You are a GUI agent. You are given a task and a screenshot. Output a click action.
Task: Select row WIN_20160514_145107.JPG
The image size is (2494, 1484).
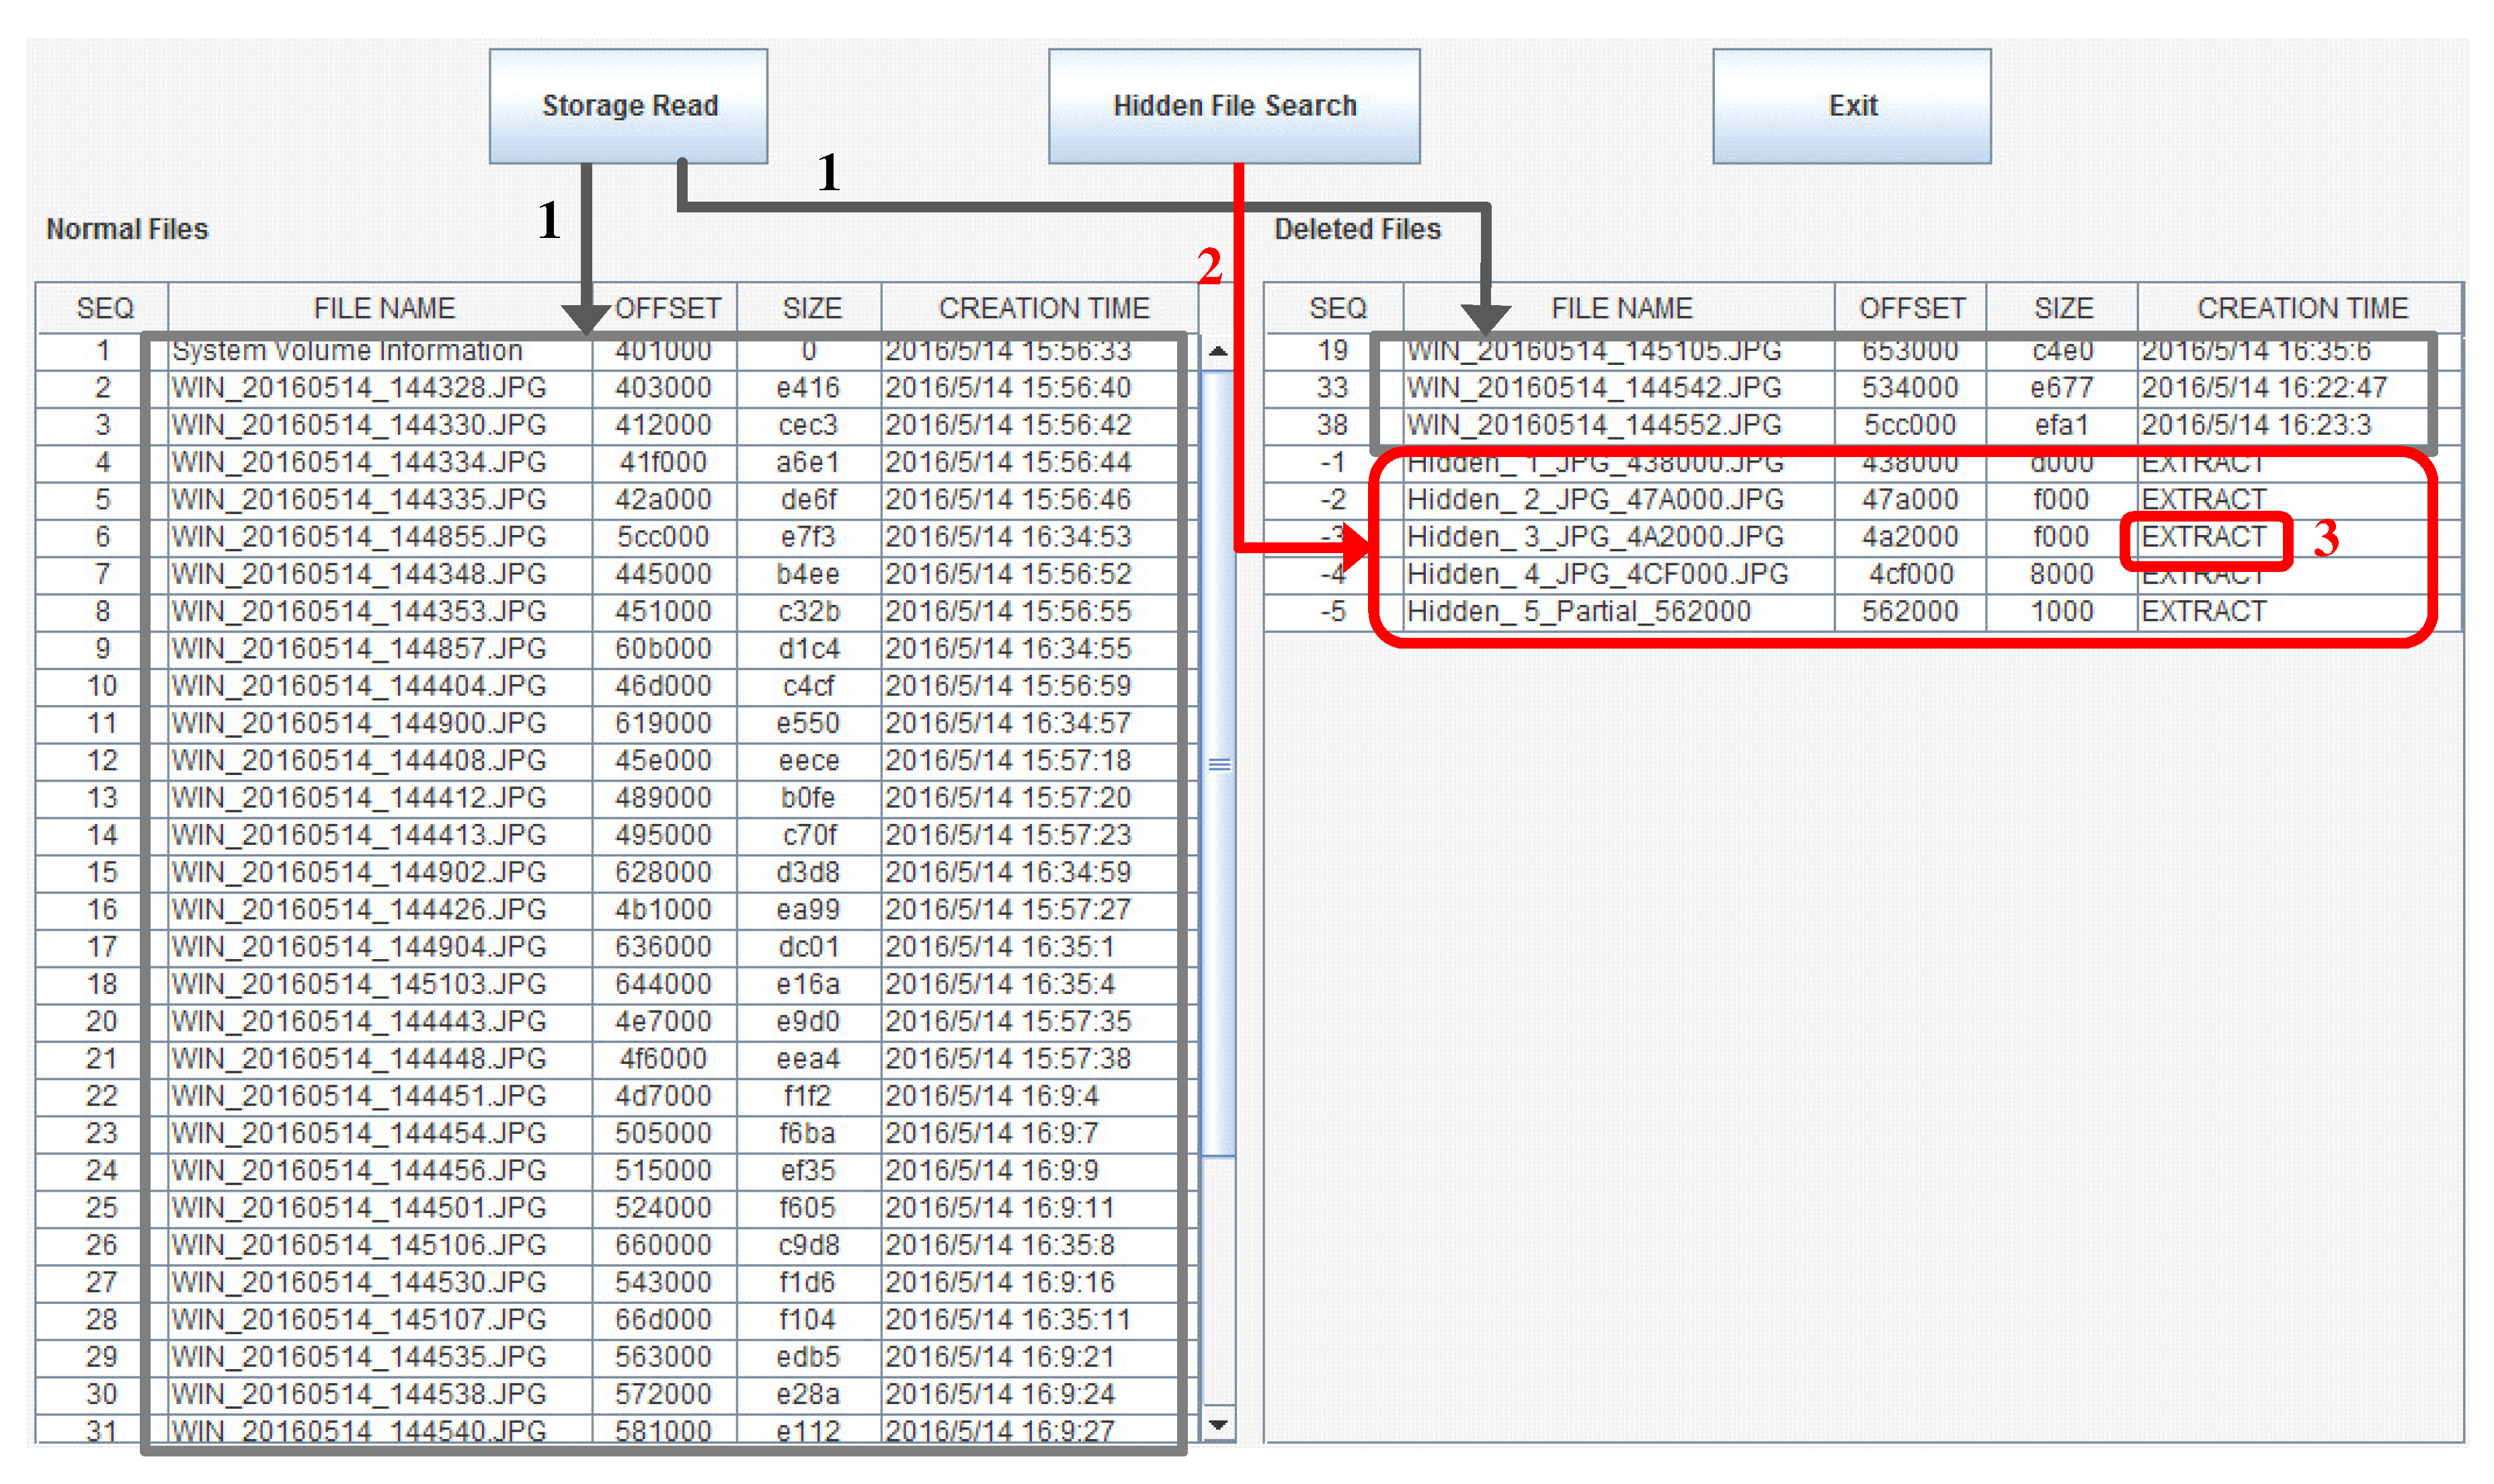(358, 1320)
